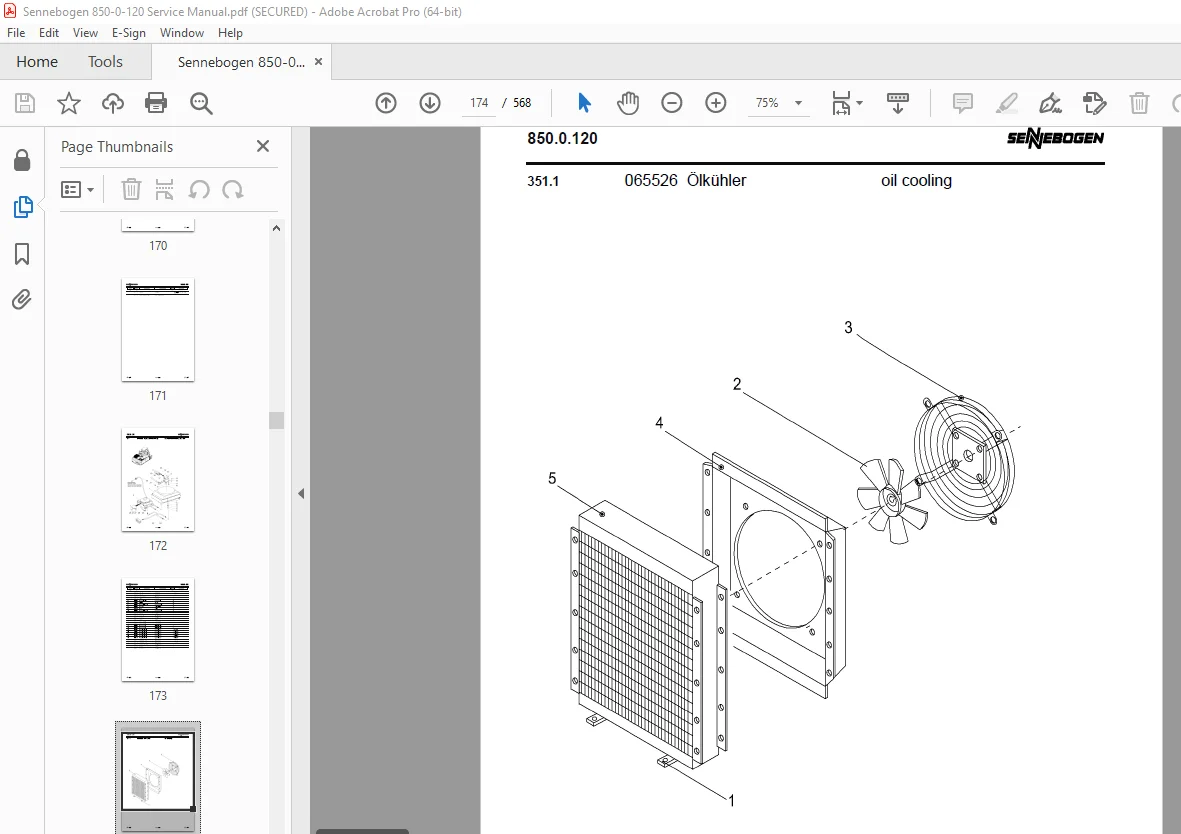Select the highlighted page 174 thumbnail
Image resolution: width=1181 pixels, height=834 pixels.
(x=158, y=778)
